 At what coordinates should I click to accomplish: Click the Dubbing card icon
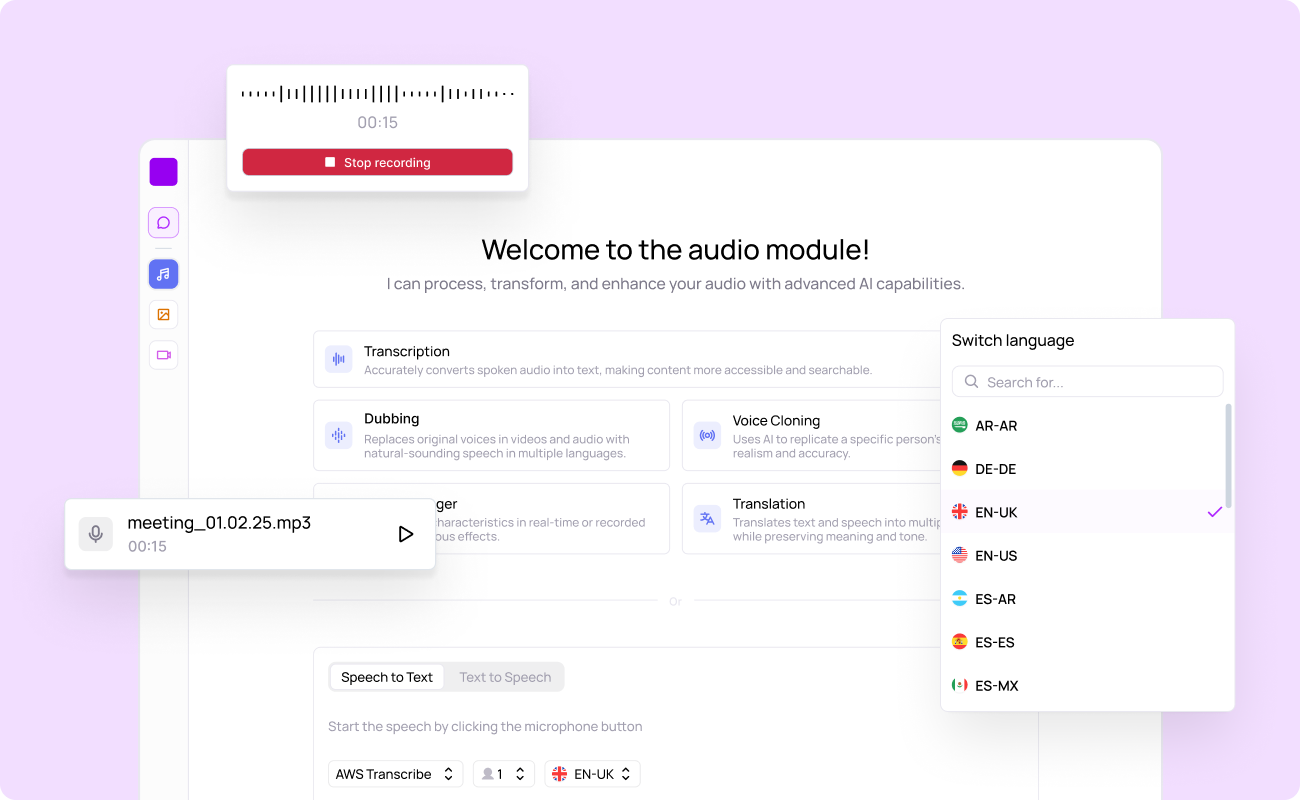point(339,435)
